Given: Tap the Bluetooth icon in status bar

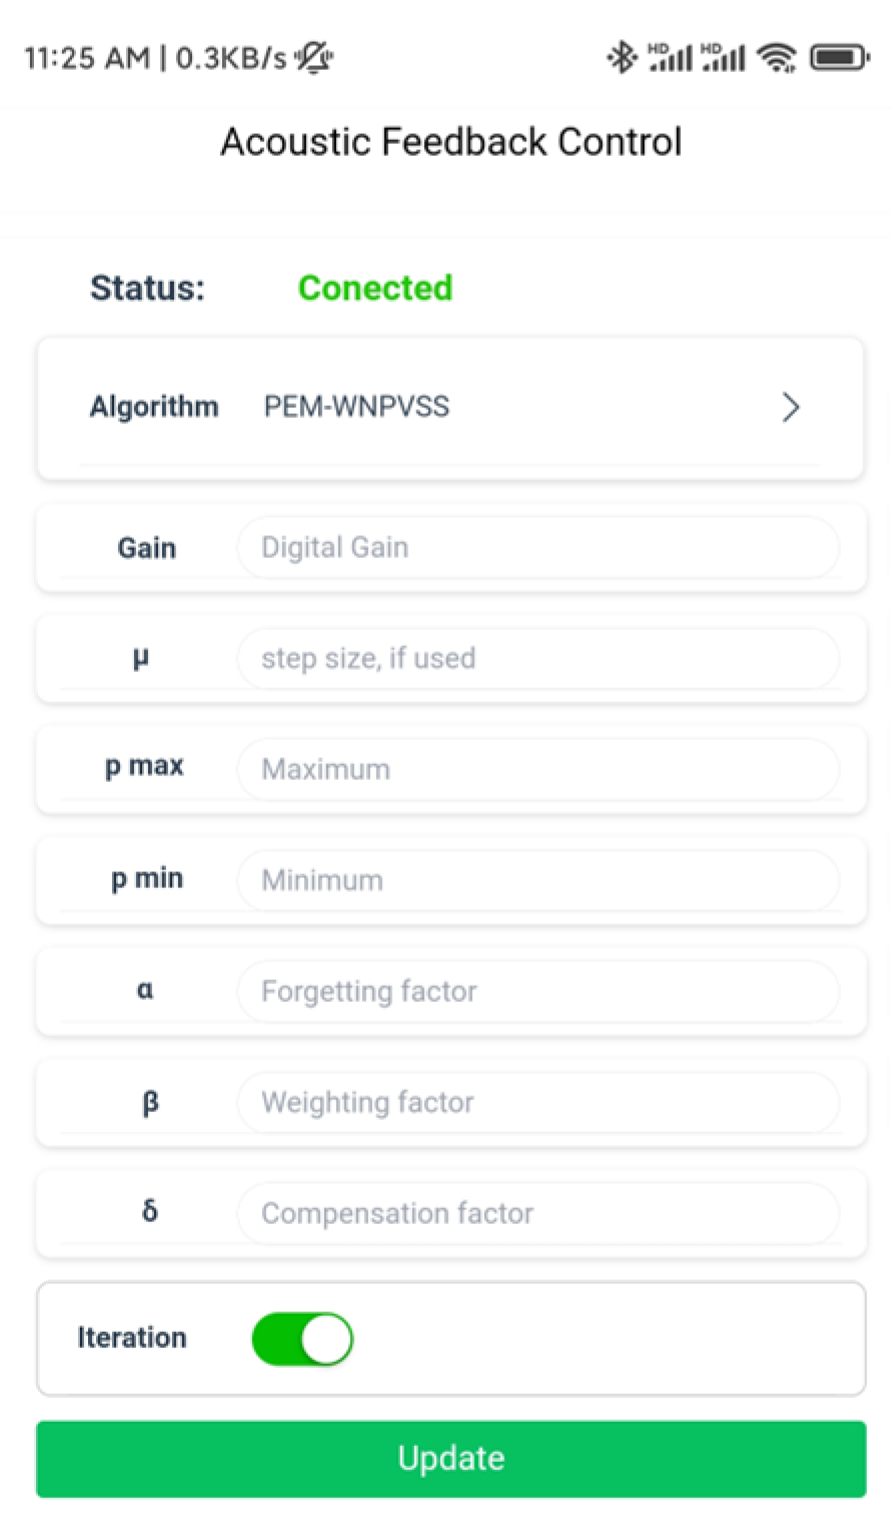Looking at the screenshot, I should 622,57.
